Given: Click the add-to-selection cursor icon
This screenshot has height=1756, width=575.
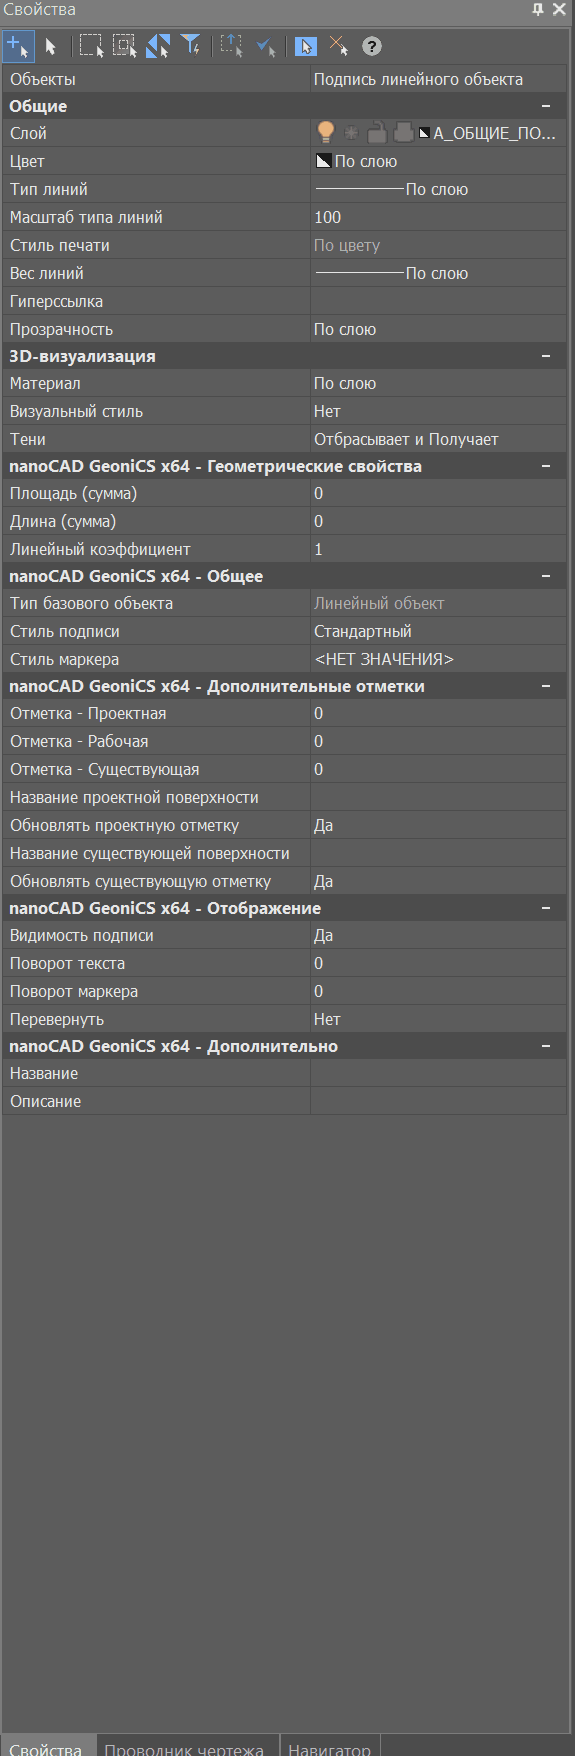Looking at the screenshot, I should tap(18, 46).
